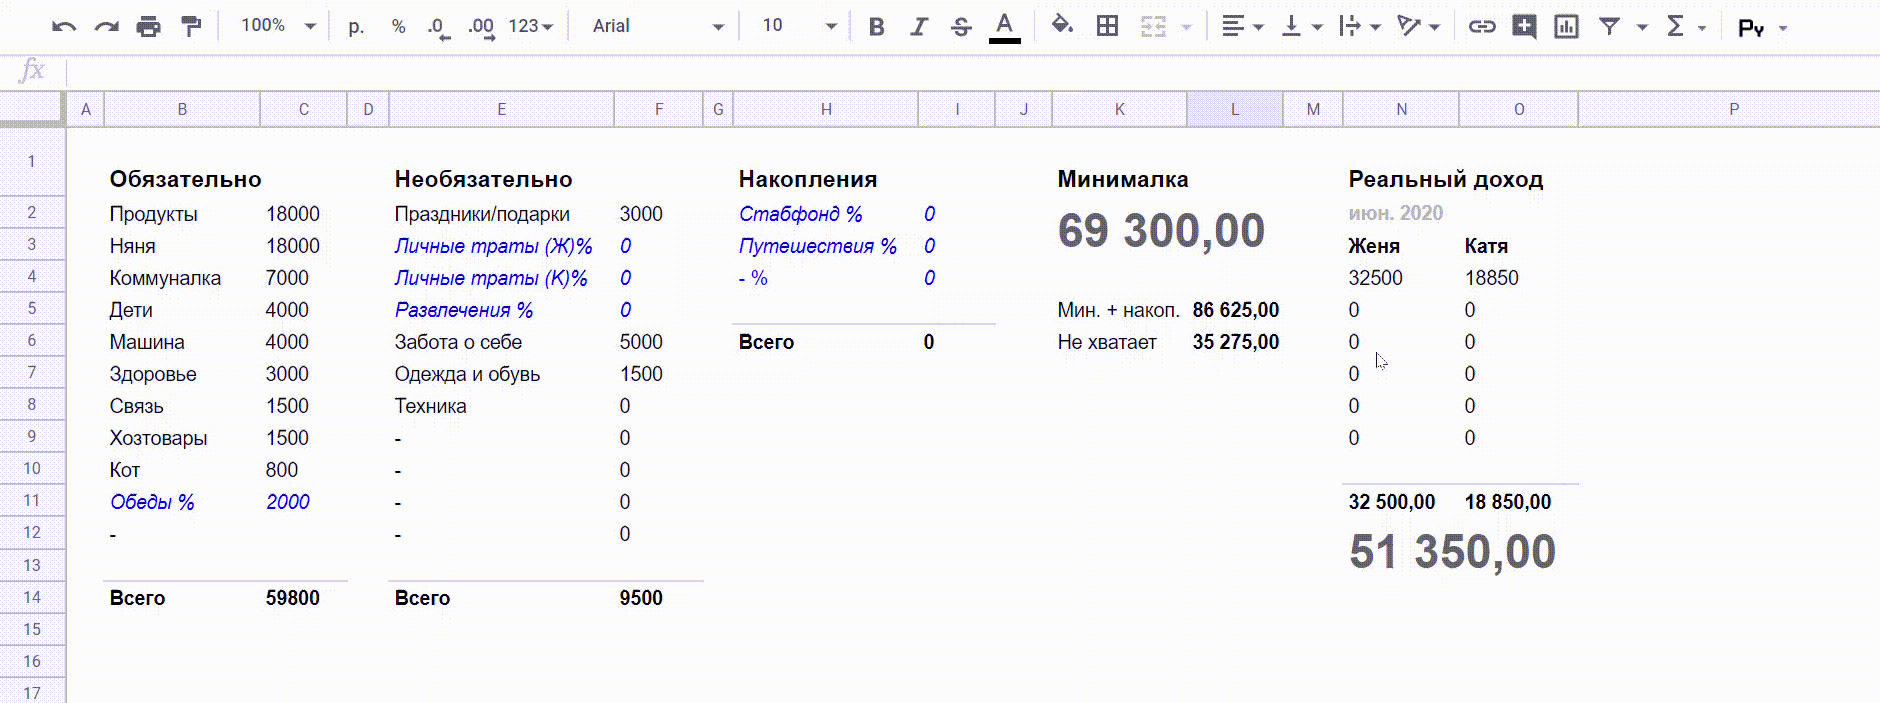The width and height of the screenshot is (1880, 703).
Task: Click the 'Накопления' heading cell
Action: pyautogui.click(x=808, y=179)
